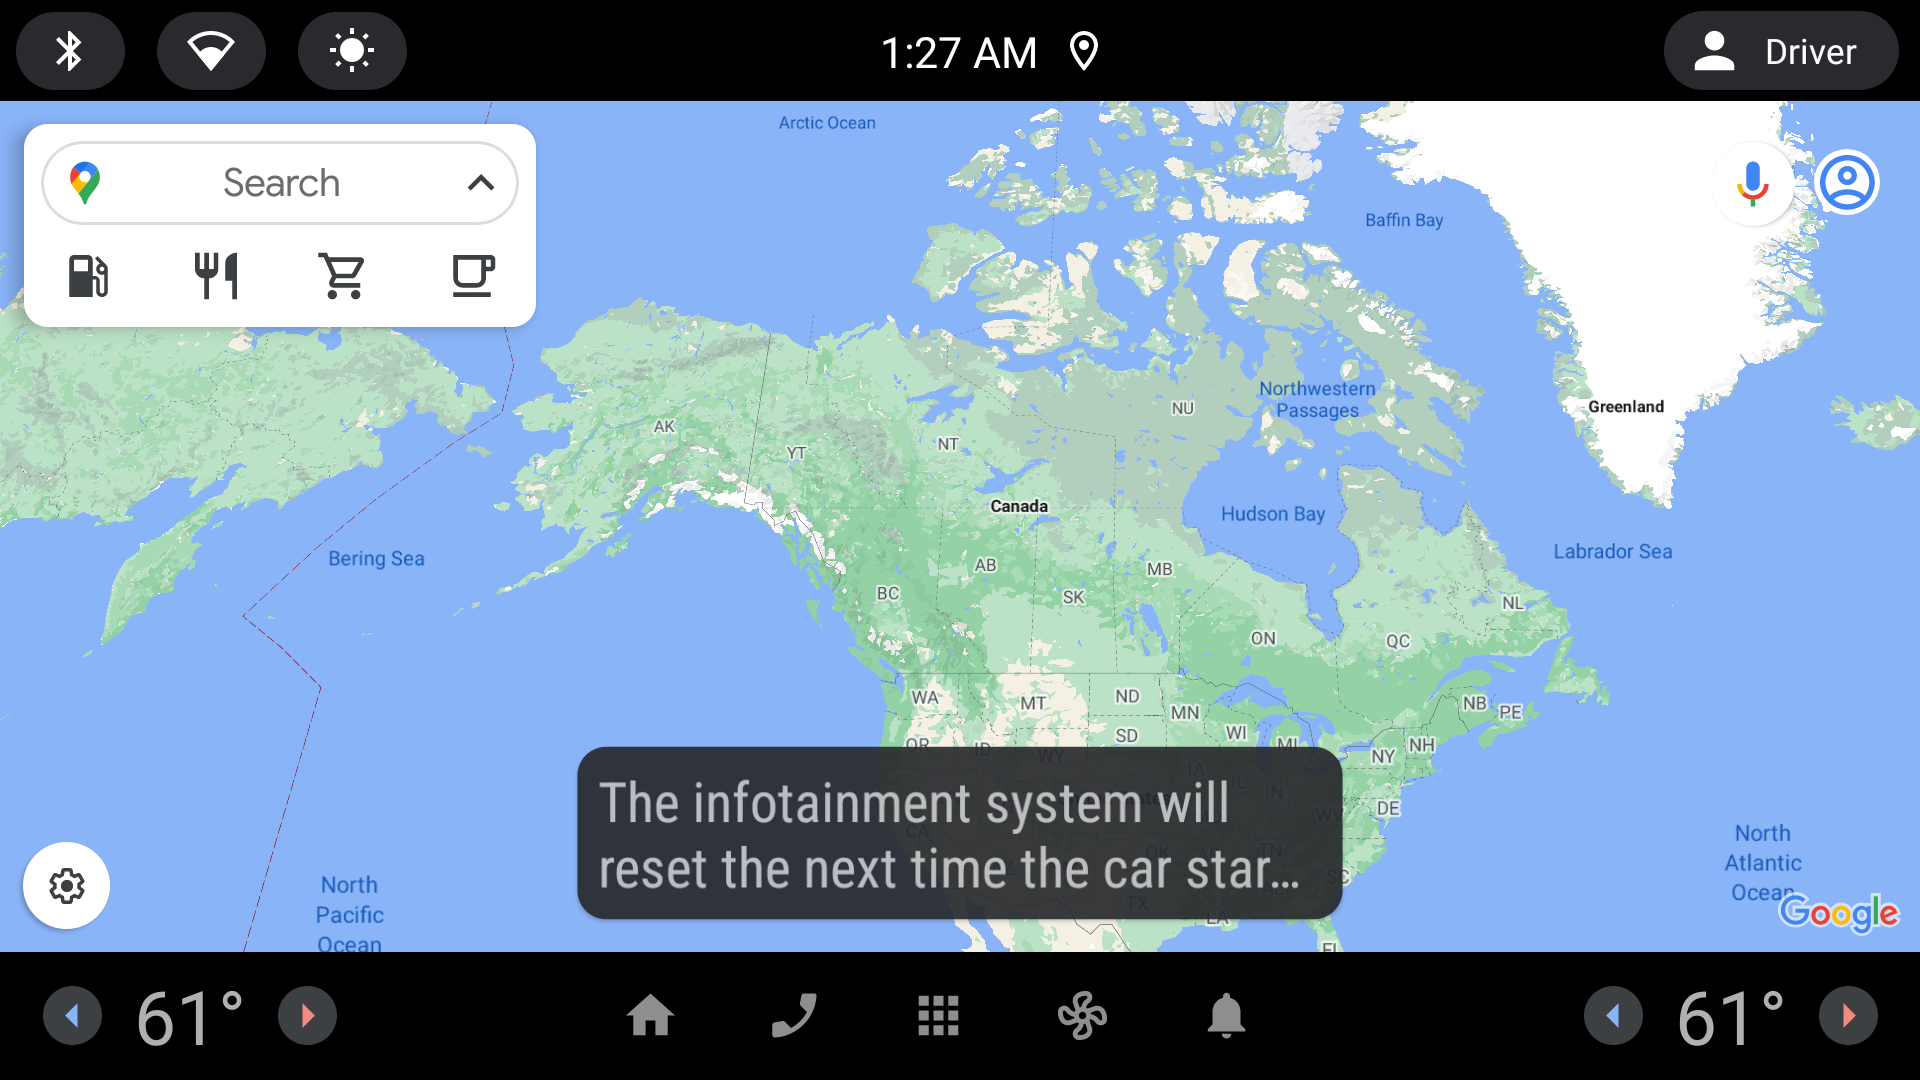Viewport: 1920px width, 1080px height.
Task: Tap the settings gear icon bottom left
Action: tap(65, 885)
